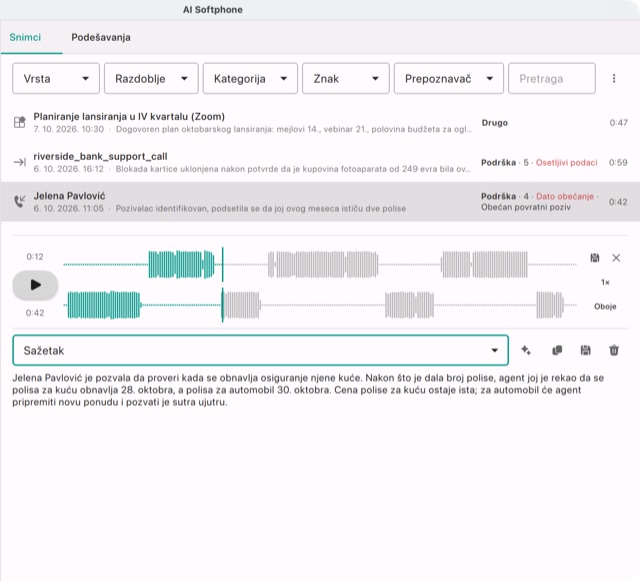Click the Osetljivi podaci tag

point(567,163)
